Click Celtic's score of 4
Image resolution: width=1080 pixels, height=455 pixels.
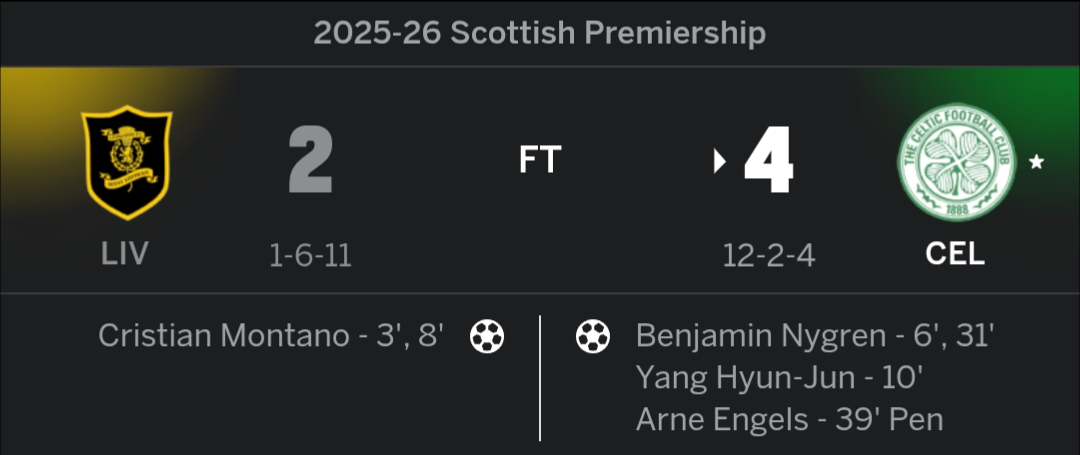pyautogui.click(x=768, y=162)
